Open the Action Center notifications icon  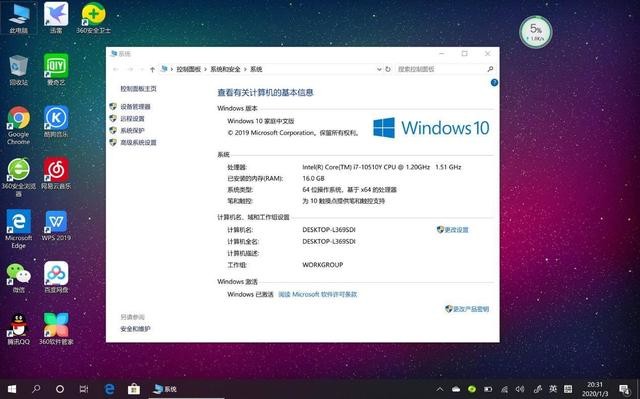point(624,389)
